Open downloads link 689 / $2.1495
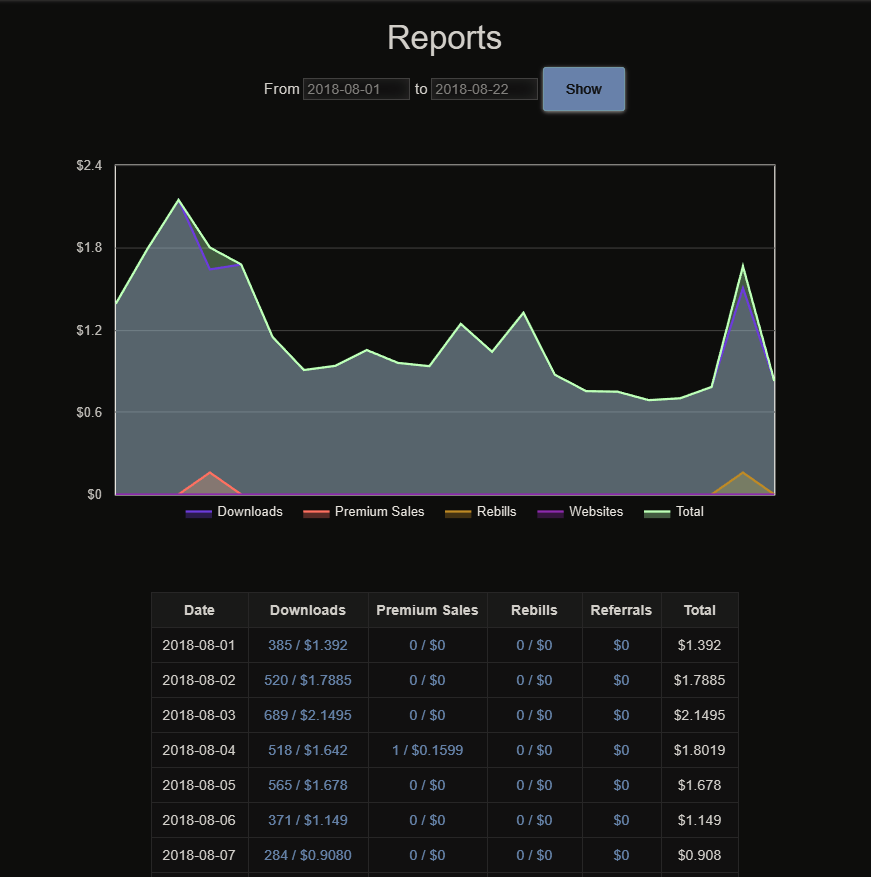 (x=308, y=715)
